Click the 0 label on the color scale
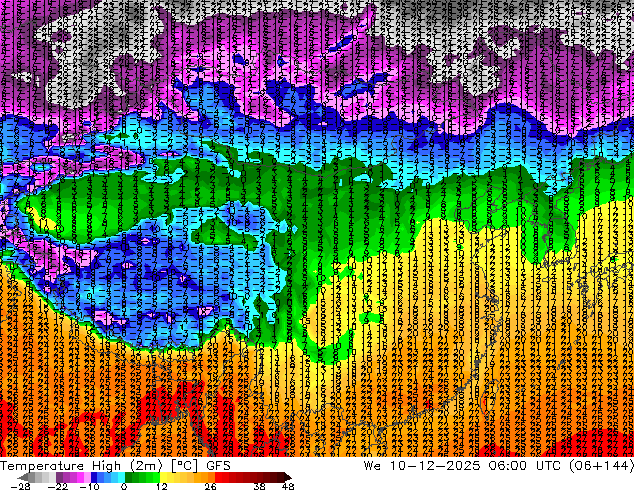Viewport: 634px width, 490px height. 124,486
